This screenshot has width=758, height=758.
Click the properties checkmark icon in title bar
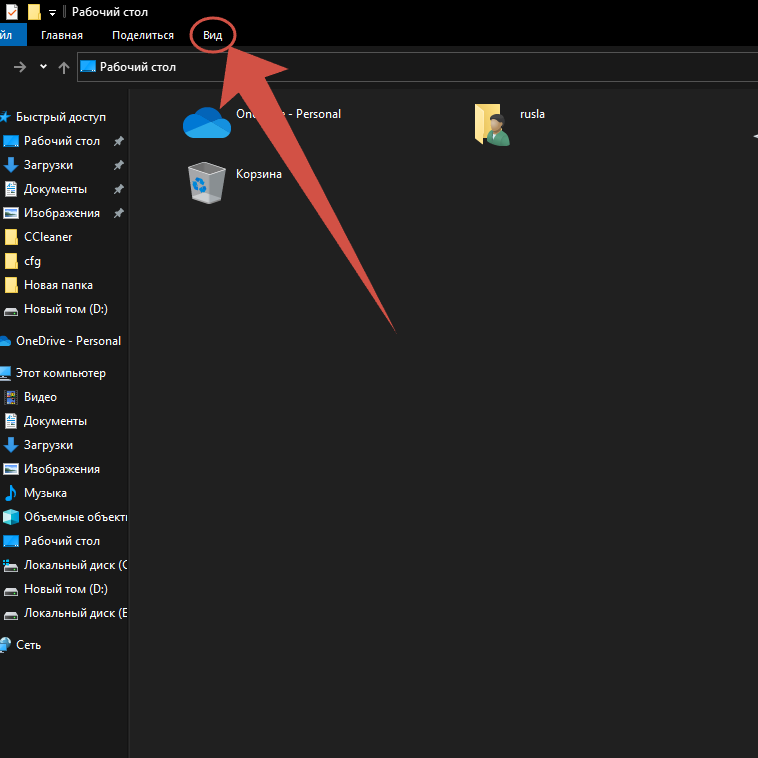click(x=12, y=12)
